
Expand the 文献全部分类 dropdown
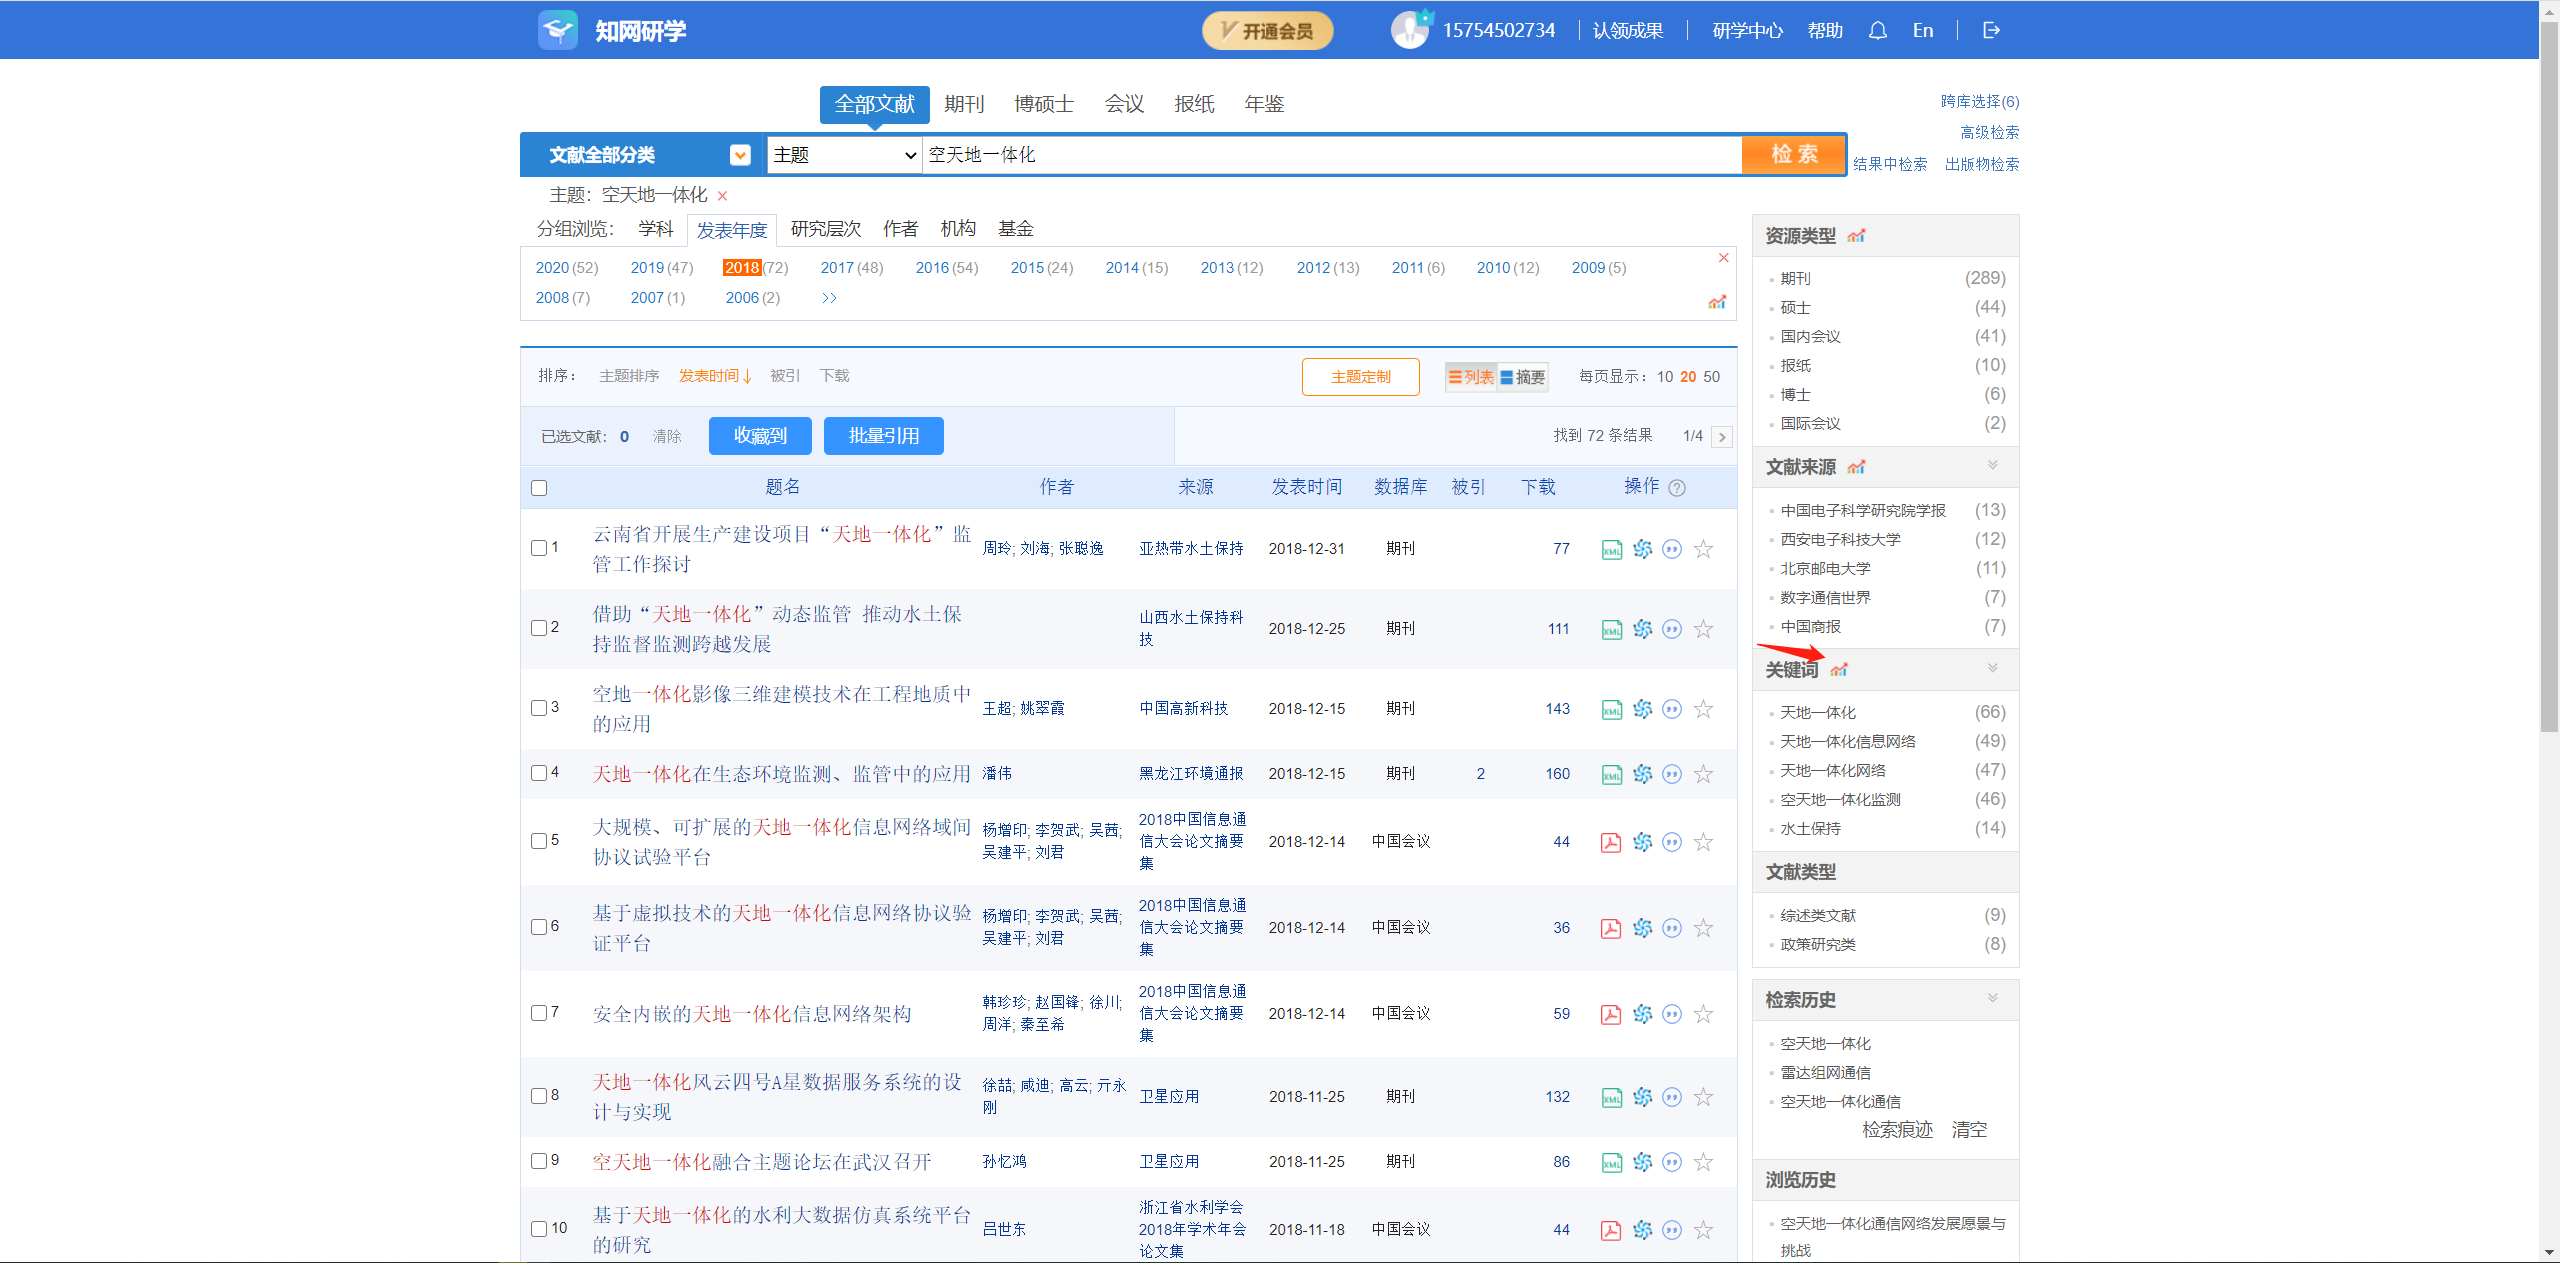pos(740,155)
